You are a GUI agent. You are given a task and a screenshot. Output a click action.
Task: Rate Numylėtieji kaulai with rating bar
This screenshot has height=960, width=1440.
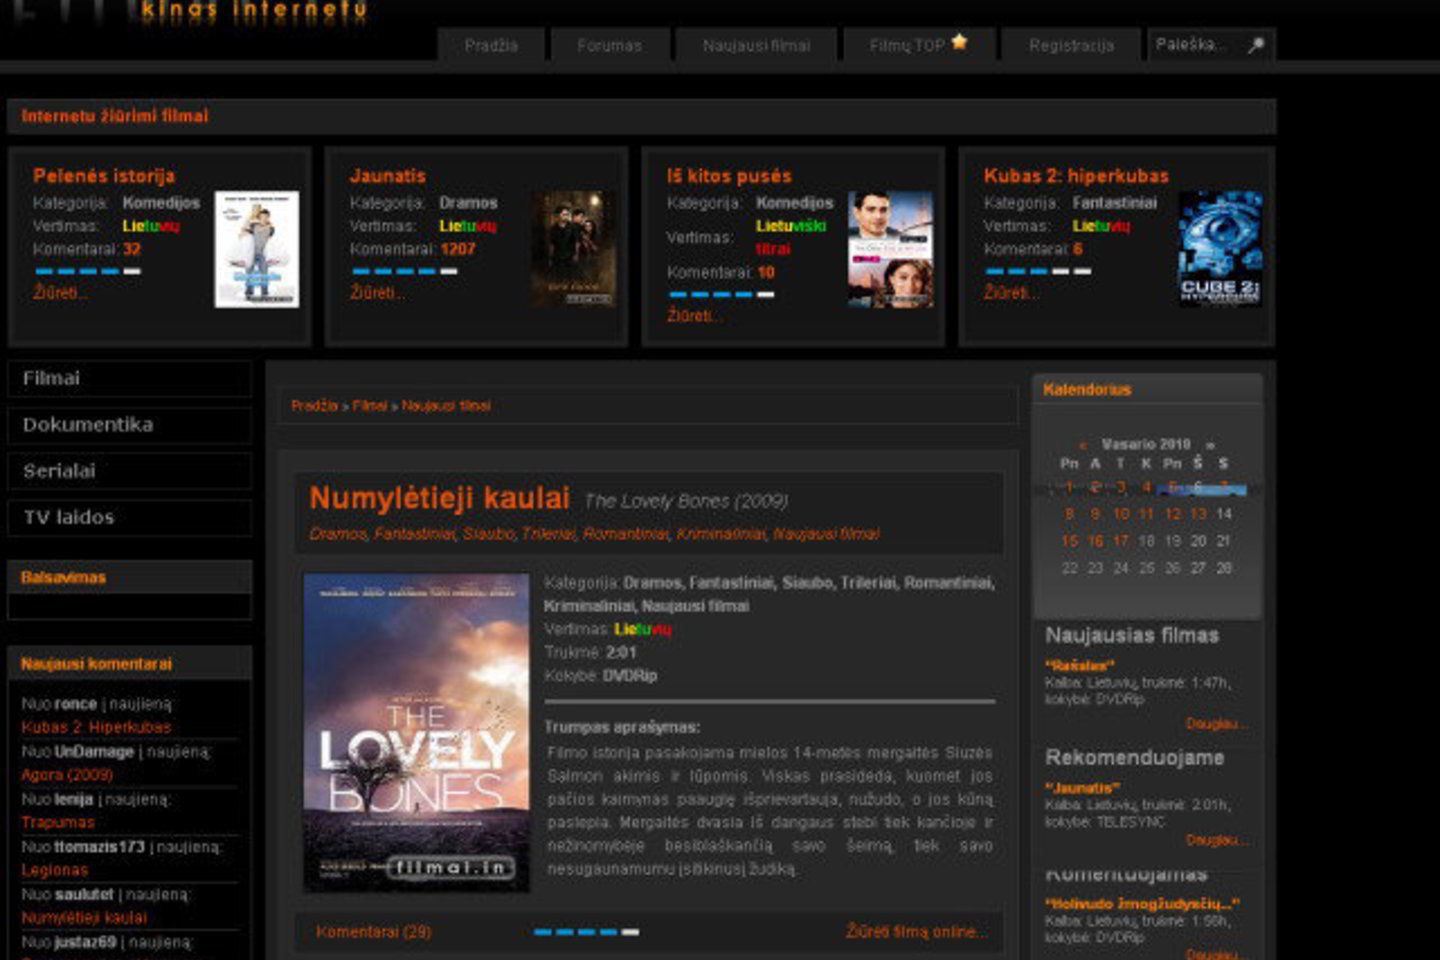[586, 932]
